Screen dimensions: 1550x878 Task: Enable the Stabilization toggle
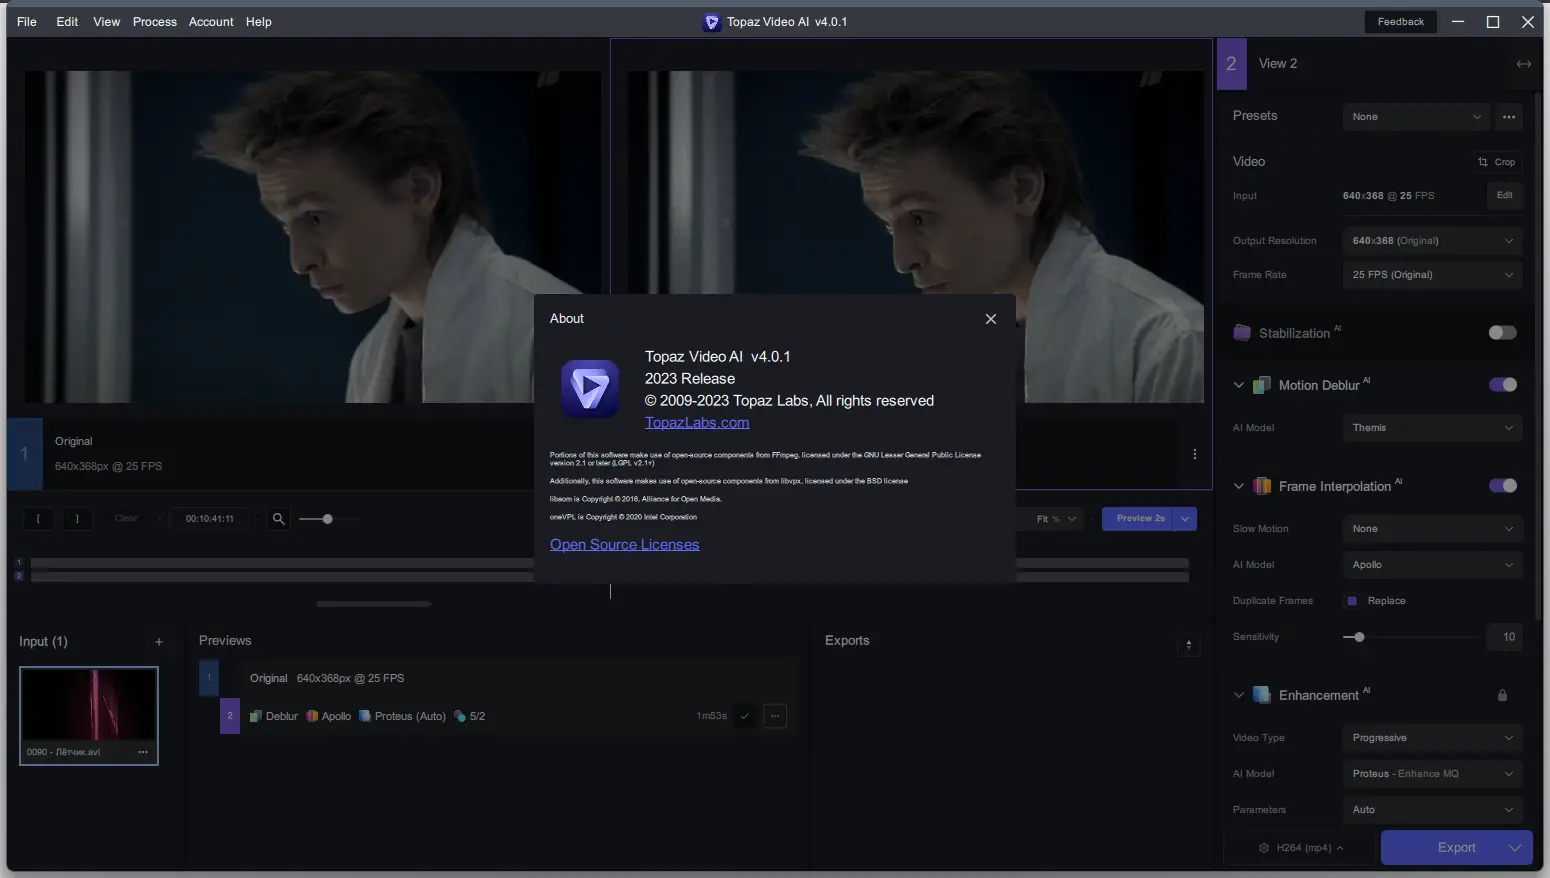pyautogui.click(x=1503, y=333)
